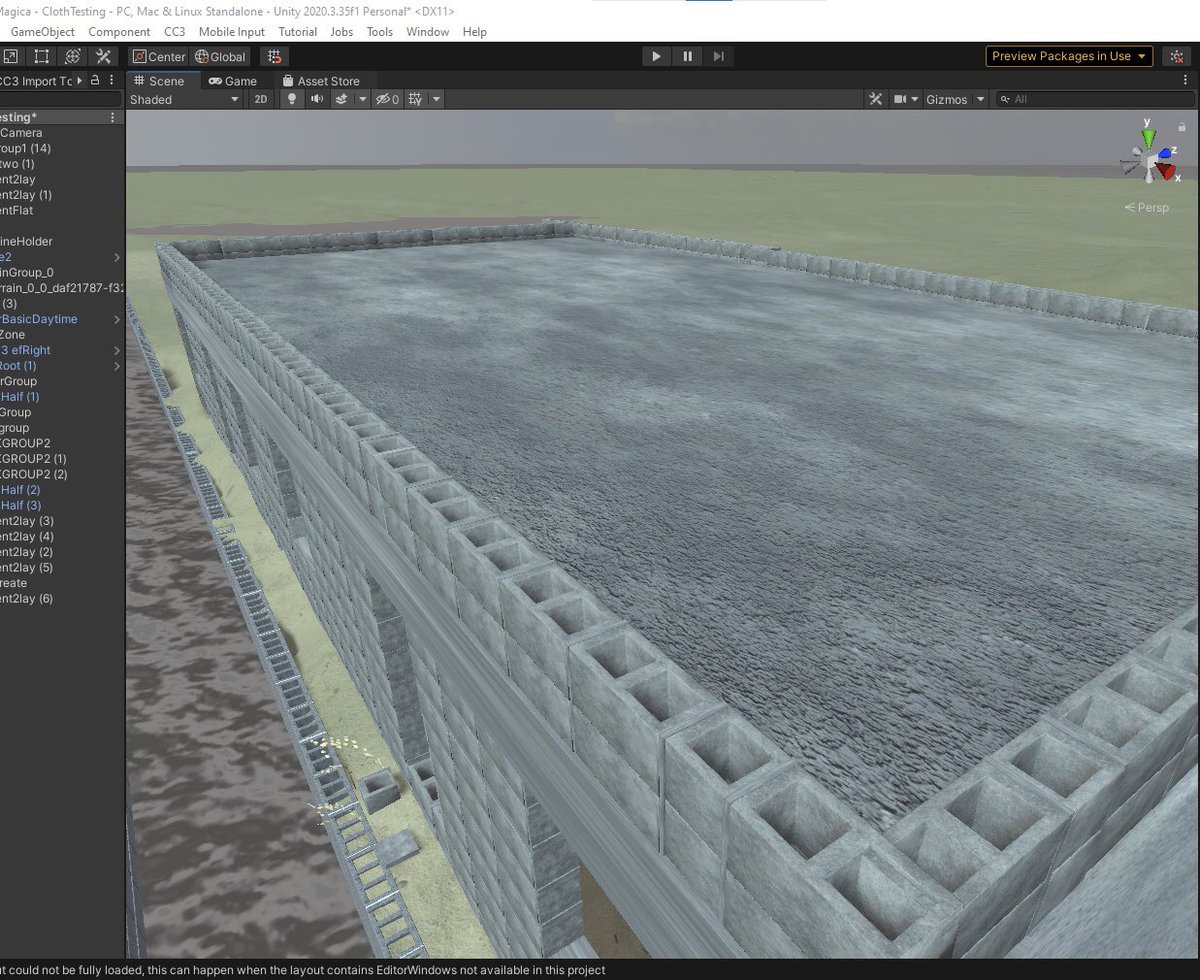Open the Help menu
1200x980 pixels.
click(474, 32)
